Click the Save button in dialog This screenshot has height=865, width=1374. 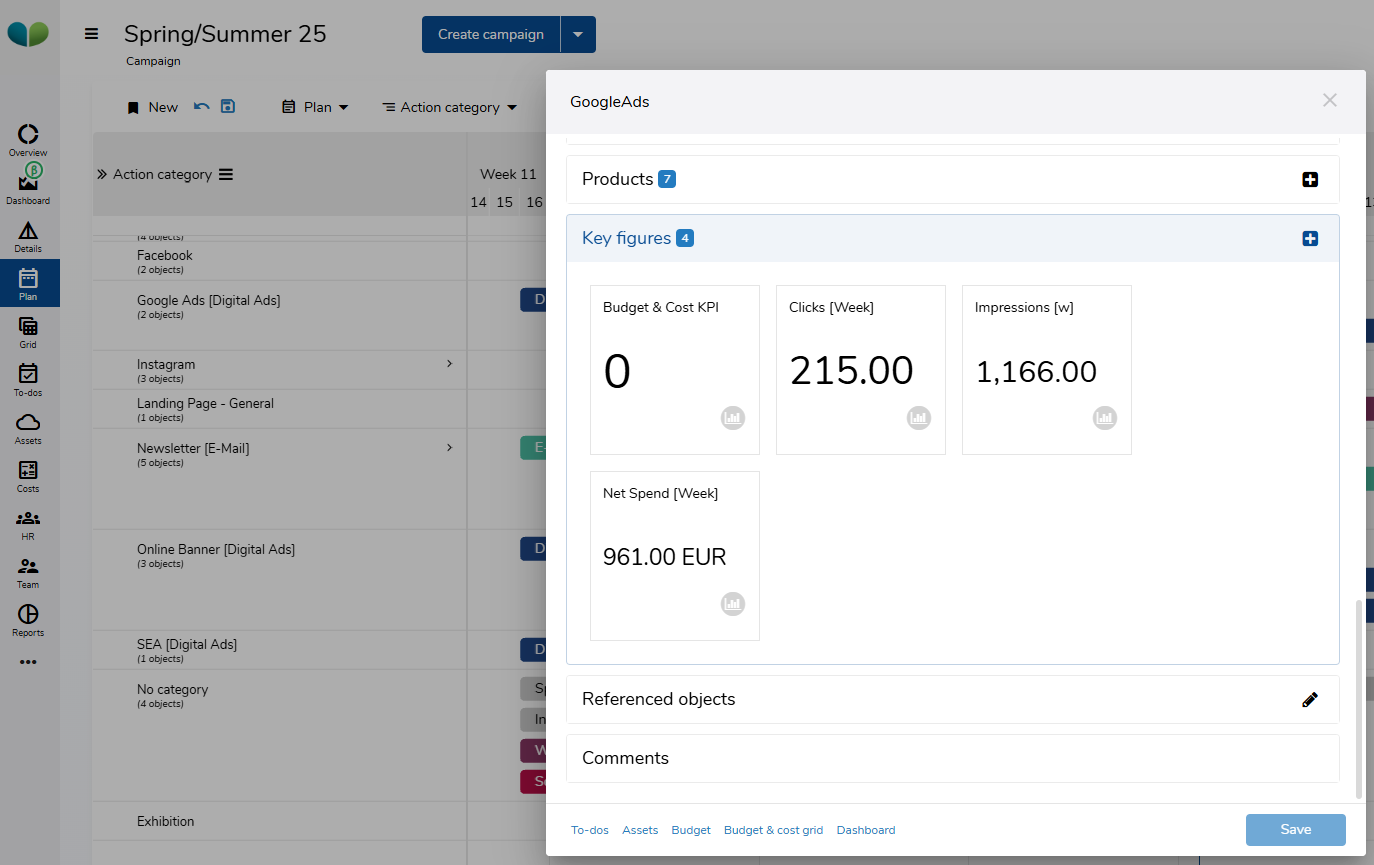click(1296, 830)
